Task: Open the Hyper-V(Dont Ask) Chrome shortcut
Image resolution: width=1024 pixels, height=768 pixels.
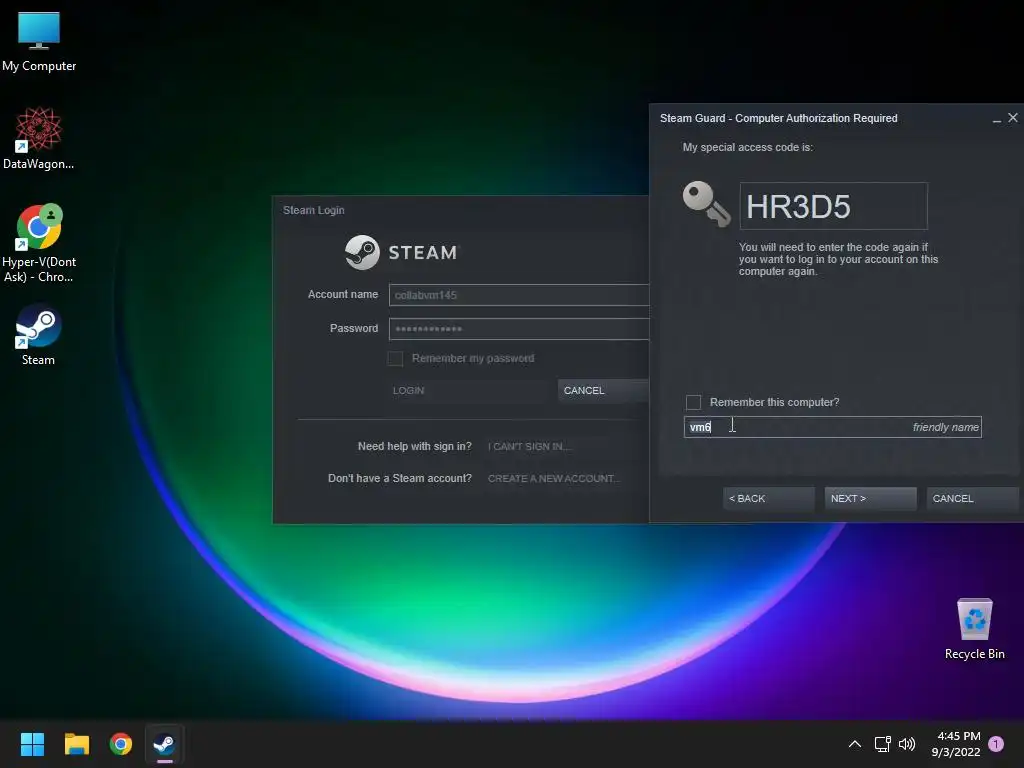Action: tap(39, 243)
